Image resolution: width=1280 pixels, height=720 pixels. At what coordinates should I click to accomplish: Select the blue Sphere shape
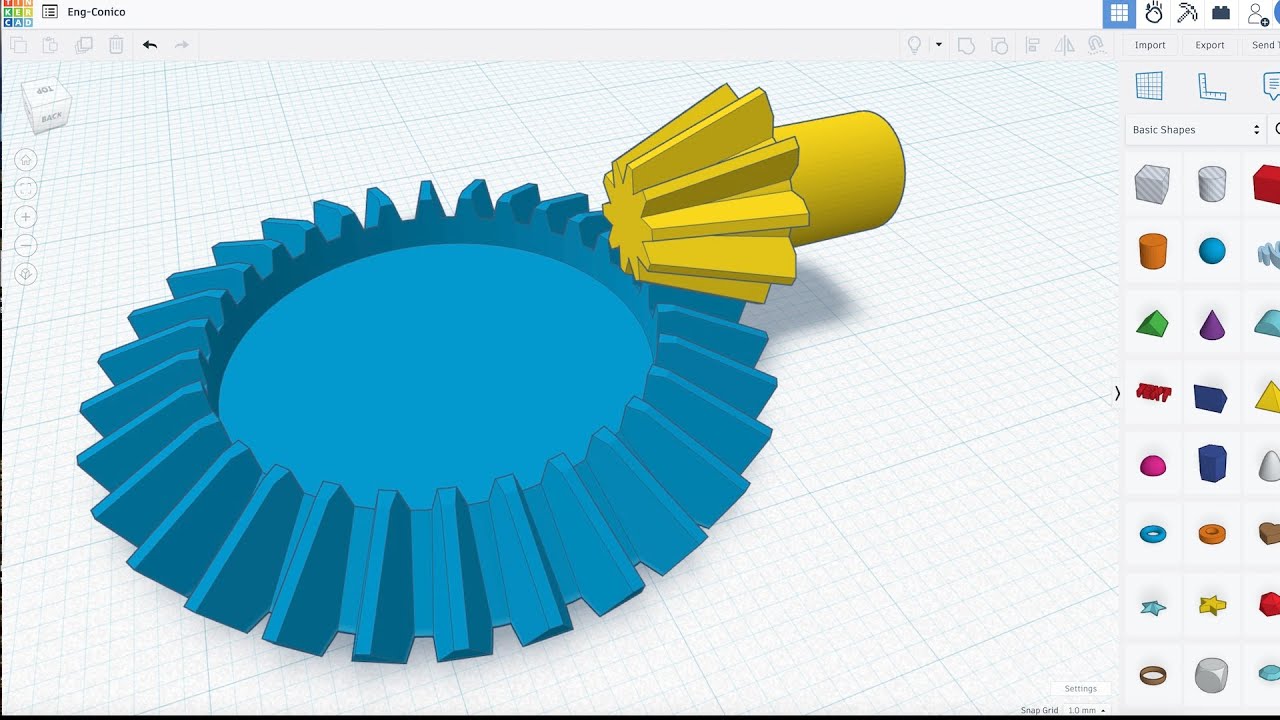[x=1212, y=251]
